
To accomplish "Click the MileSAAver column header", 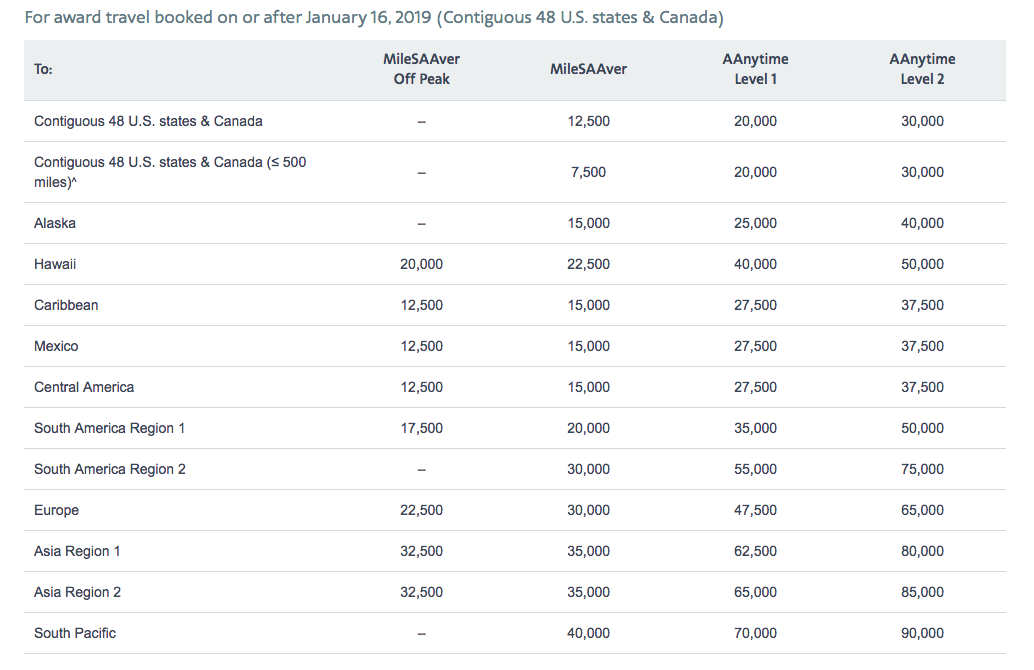I will click(588, 69).
